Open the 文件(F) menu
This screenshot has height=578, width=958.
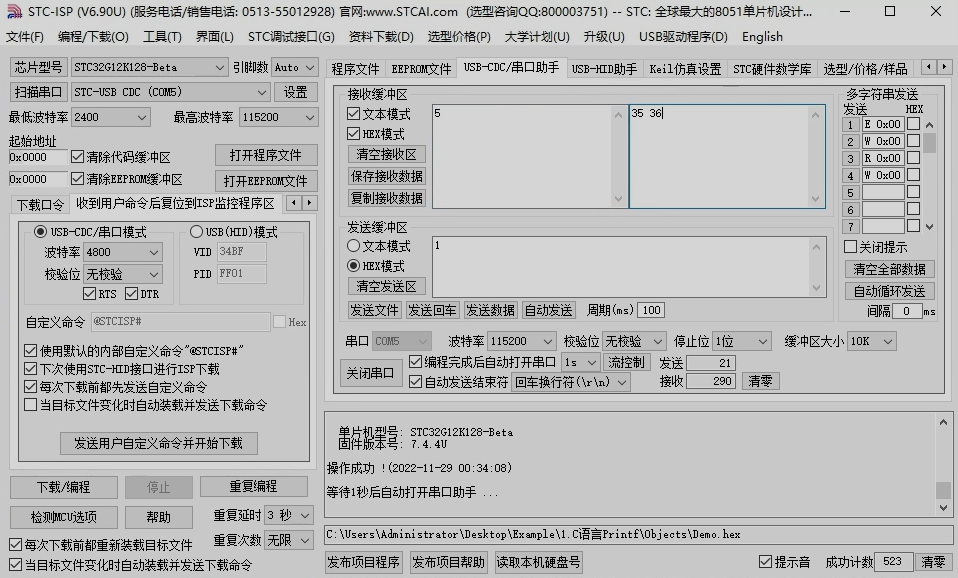[x=25, y=37]
